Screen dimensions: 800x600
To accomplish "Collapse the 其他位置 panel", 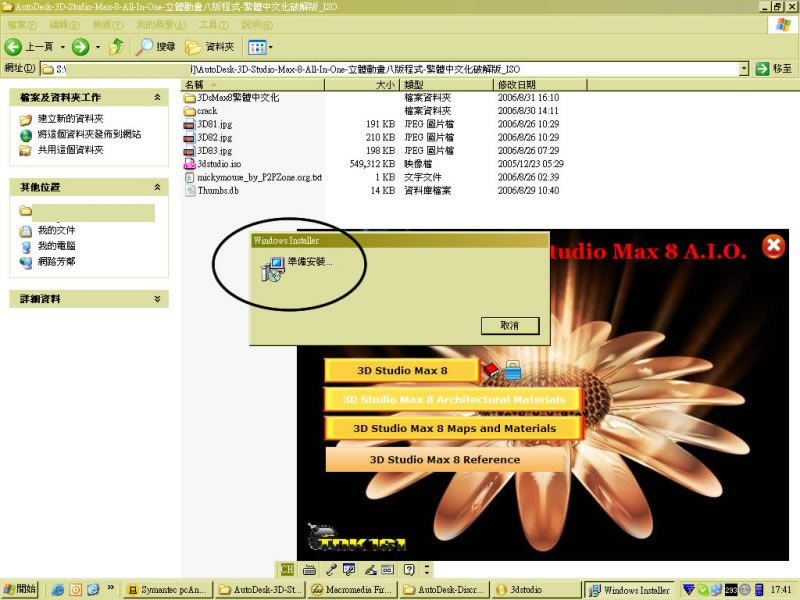I will [157, 187].
